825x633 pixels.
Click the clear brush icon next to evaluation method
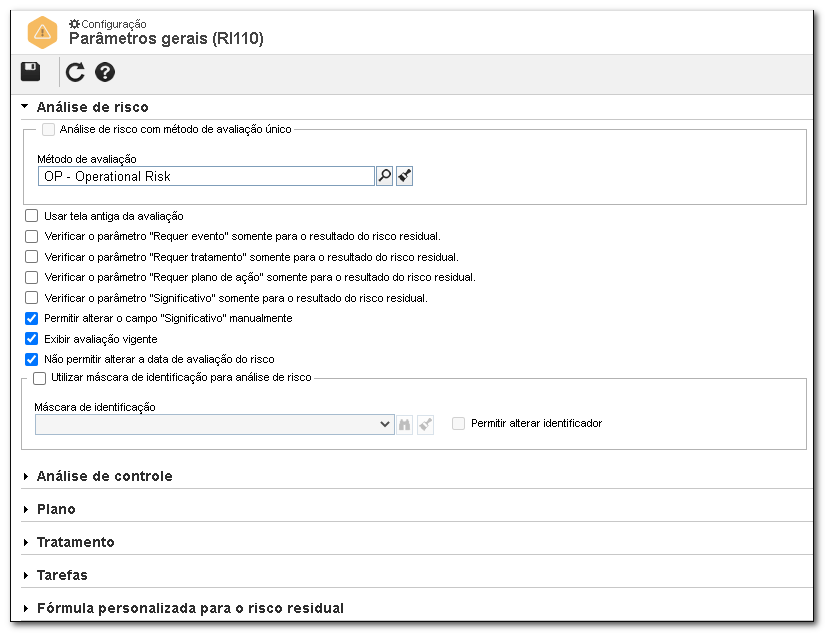(405, 176)
